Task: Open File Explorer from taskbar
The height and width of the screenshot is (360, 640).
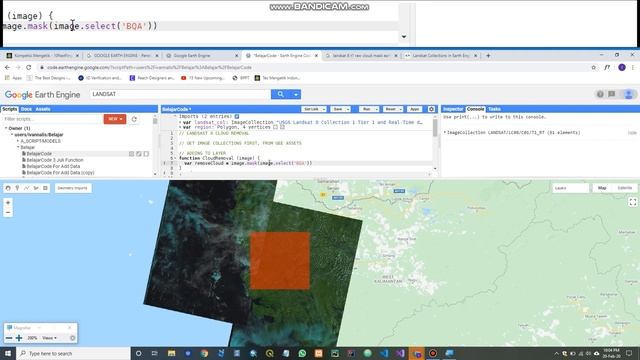Action: [171, 353]
